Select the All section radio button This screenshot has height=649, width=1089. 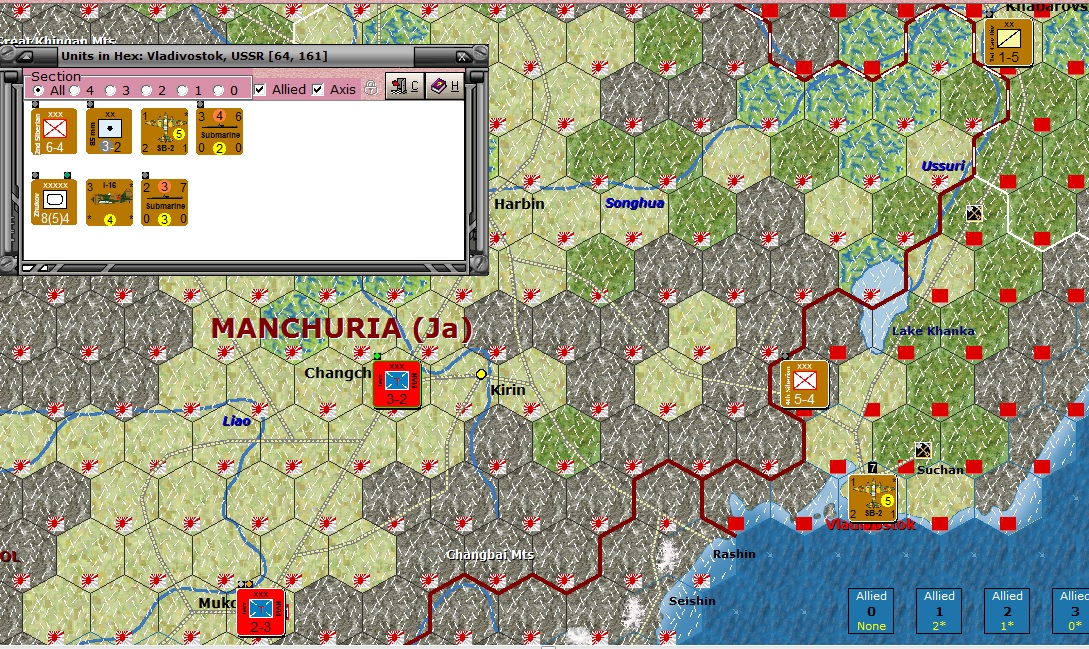38,90
